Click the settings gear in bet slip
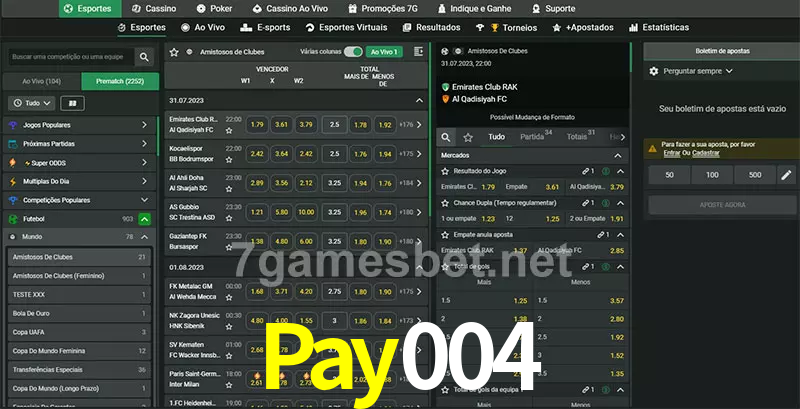The height and width of the screenshot is (409, 800). 654,71
